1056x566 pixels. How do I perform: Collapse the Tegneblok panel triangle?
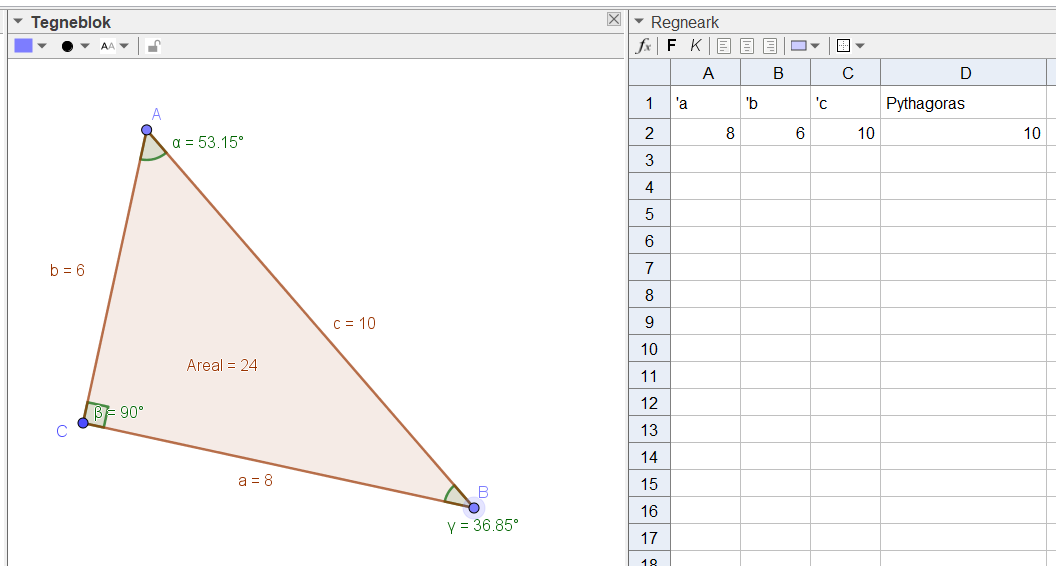click(18, 22)
